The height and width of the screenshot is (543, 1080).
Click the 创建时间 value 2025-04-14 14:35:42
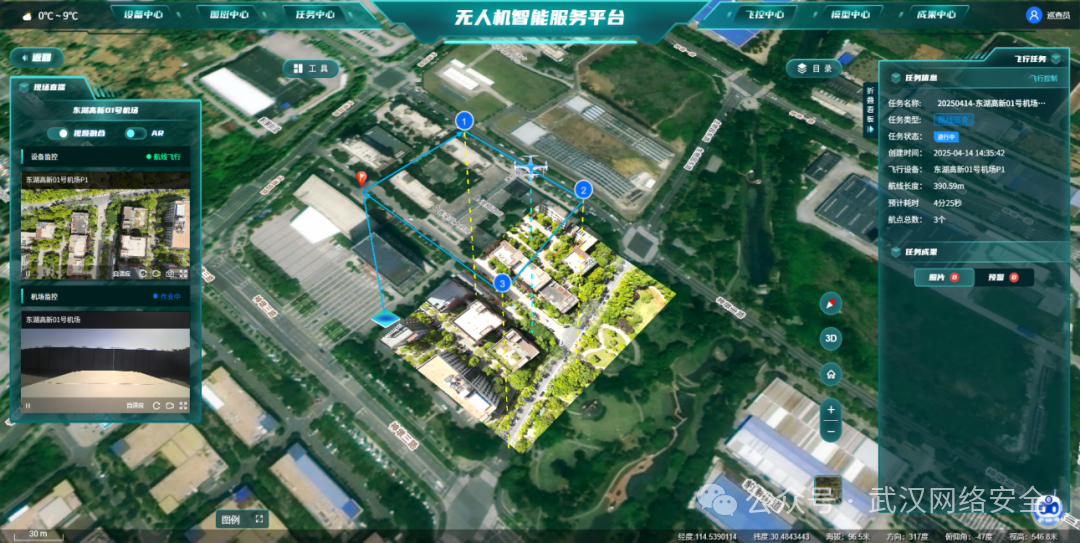pyautogui.click(x=968, y=153)
